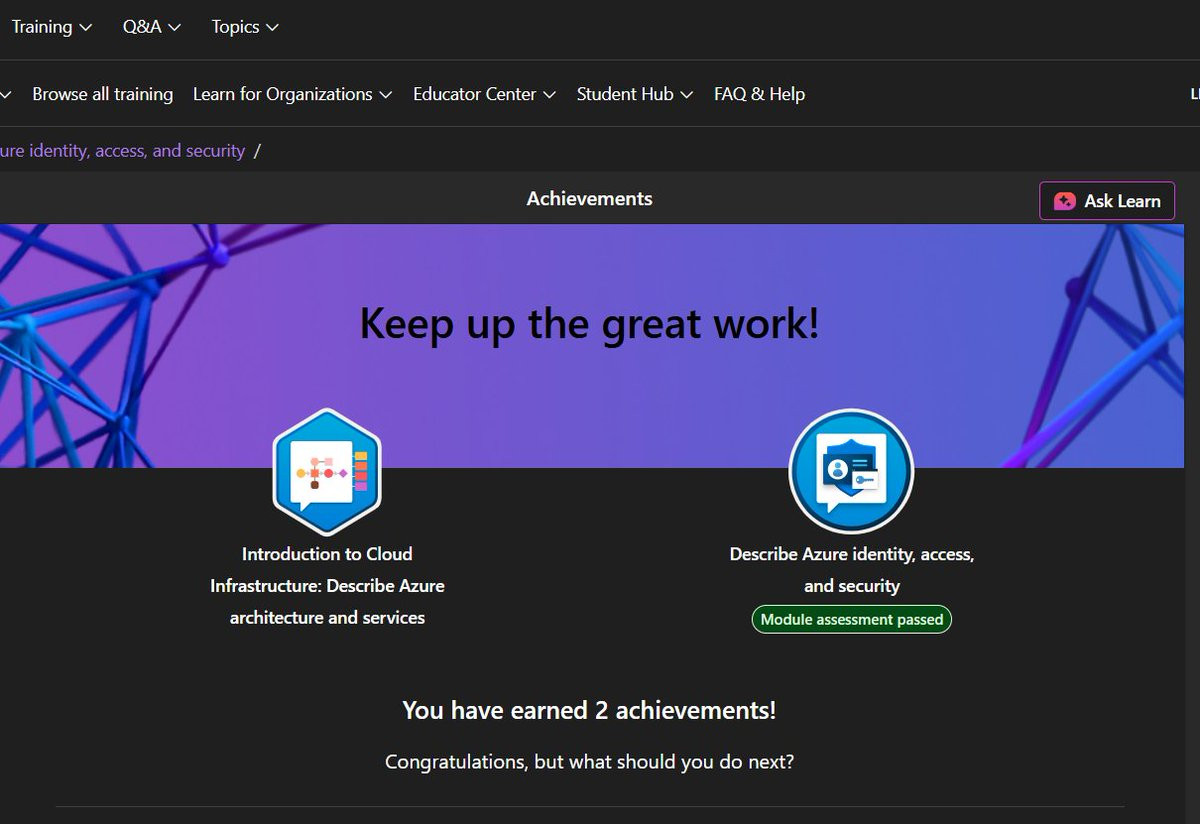Go to FAQ & Help page
Image resolution: width=1200 pixels, height=824 pixels.
[x=759, y=94]
